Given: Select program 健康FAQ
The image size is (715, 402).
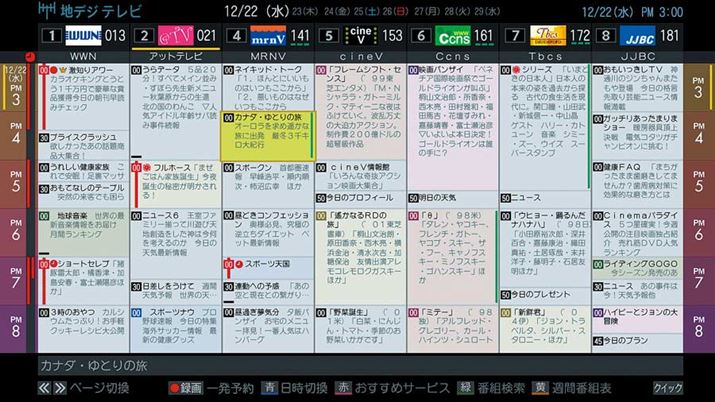Looking at the screenshot, I should point(637,184).
